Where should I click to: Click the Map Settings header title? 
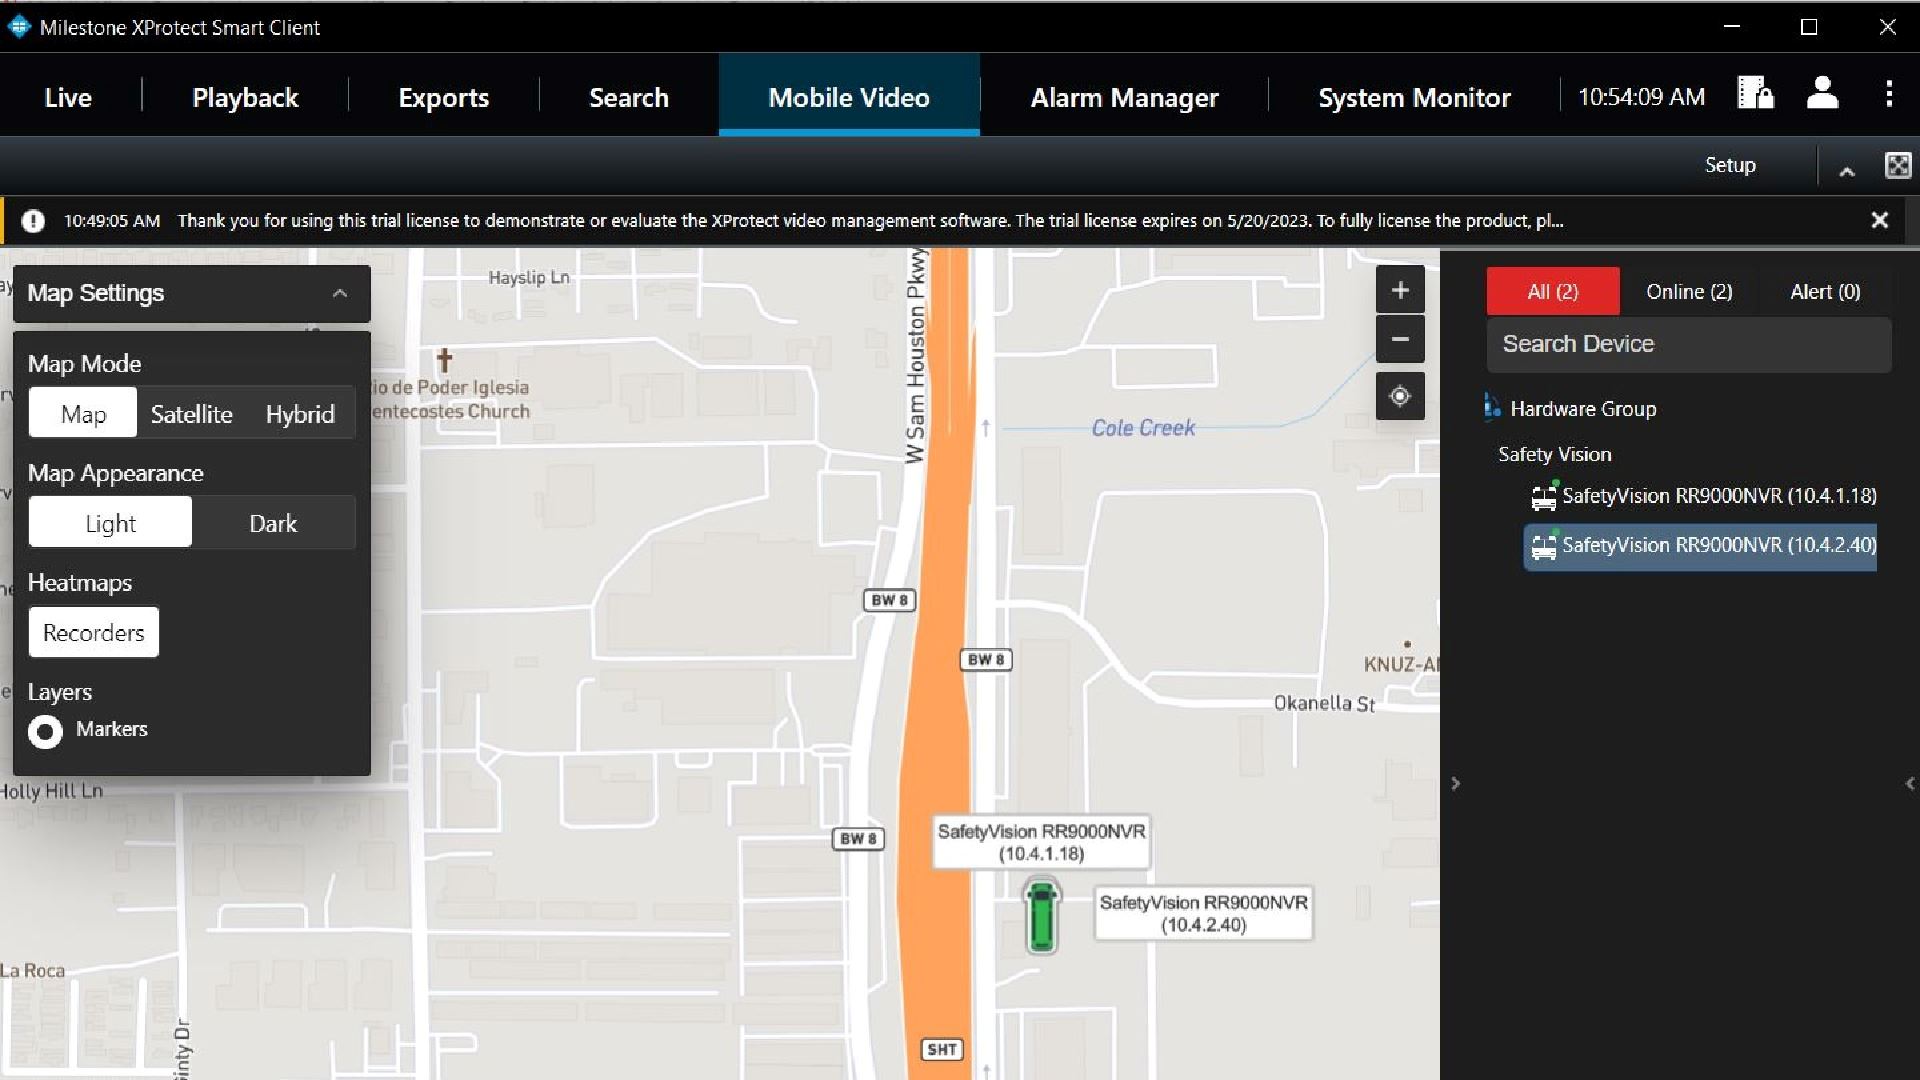tap(96, 293)
